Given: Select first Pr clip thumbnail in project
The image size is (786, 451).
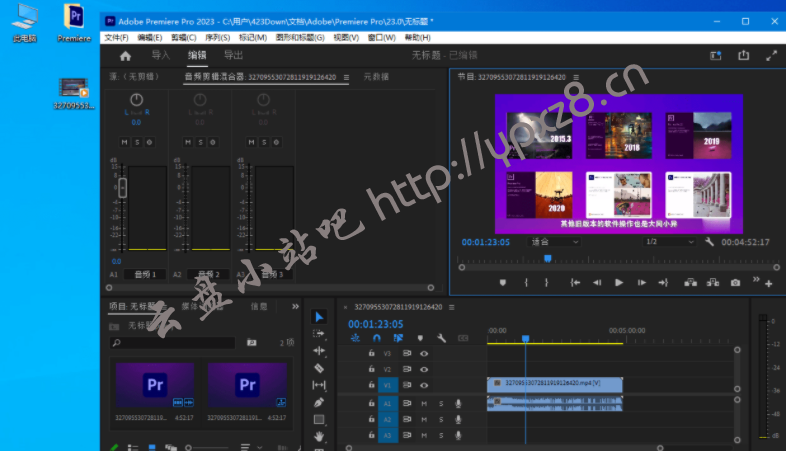Looking at the screenshot, I should point(155,385).
